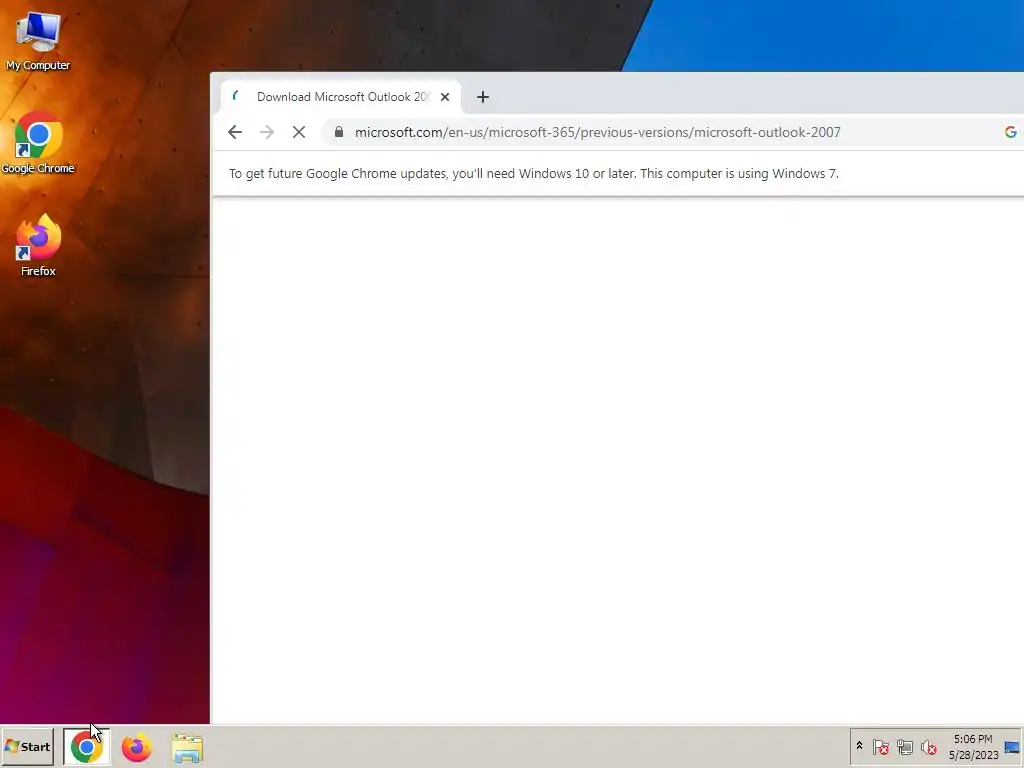Click the forward navigation arrow

[266, 132]
